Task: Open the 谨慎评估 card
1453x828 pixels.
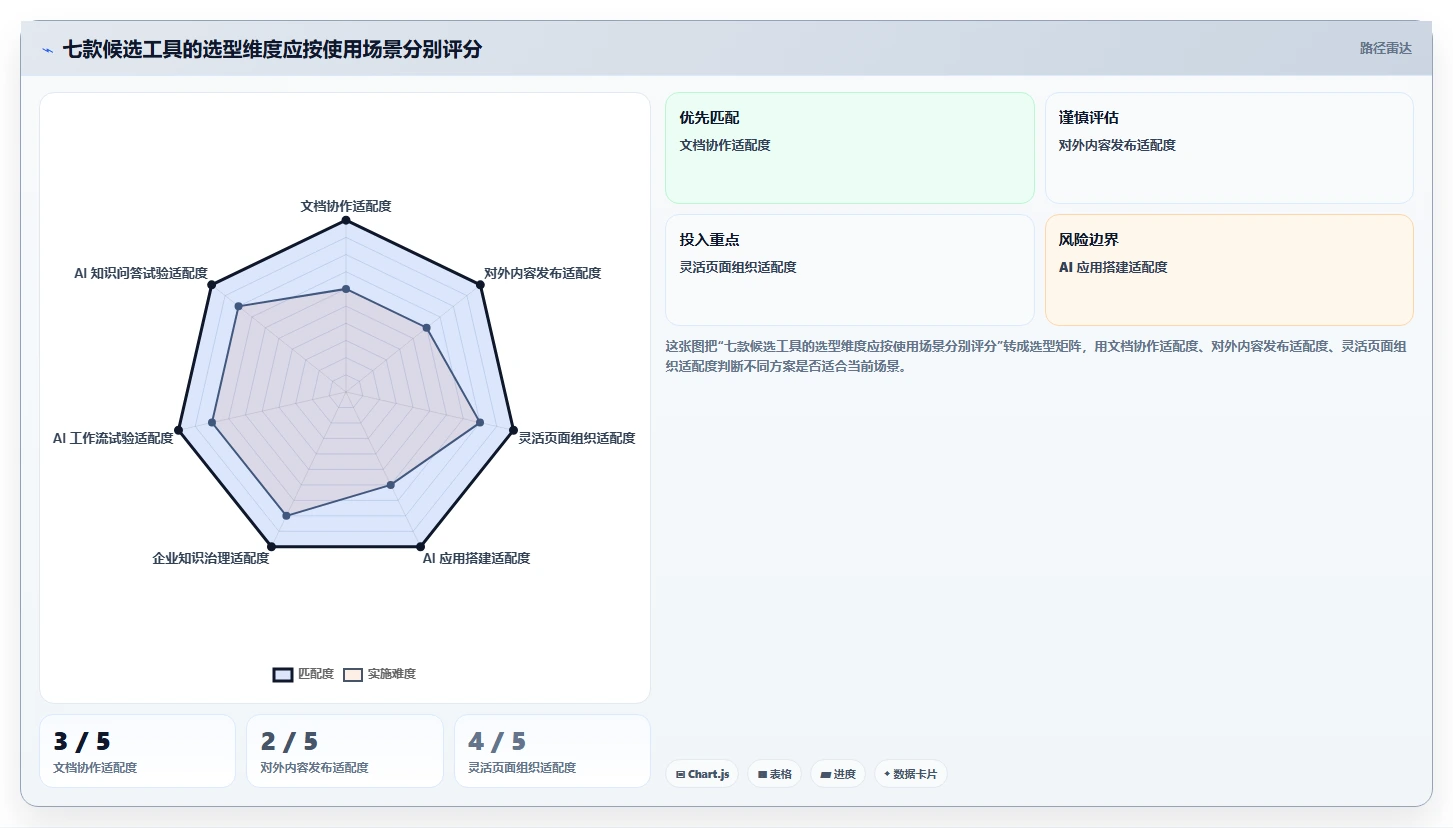Action: tap(1229, 148)
